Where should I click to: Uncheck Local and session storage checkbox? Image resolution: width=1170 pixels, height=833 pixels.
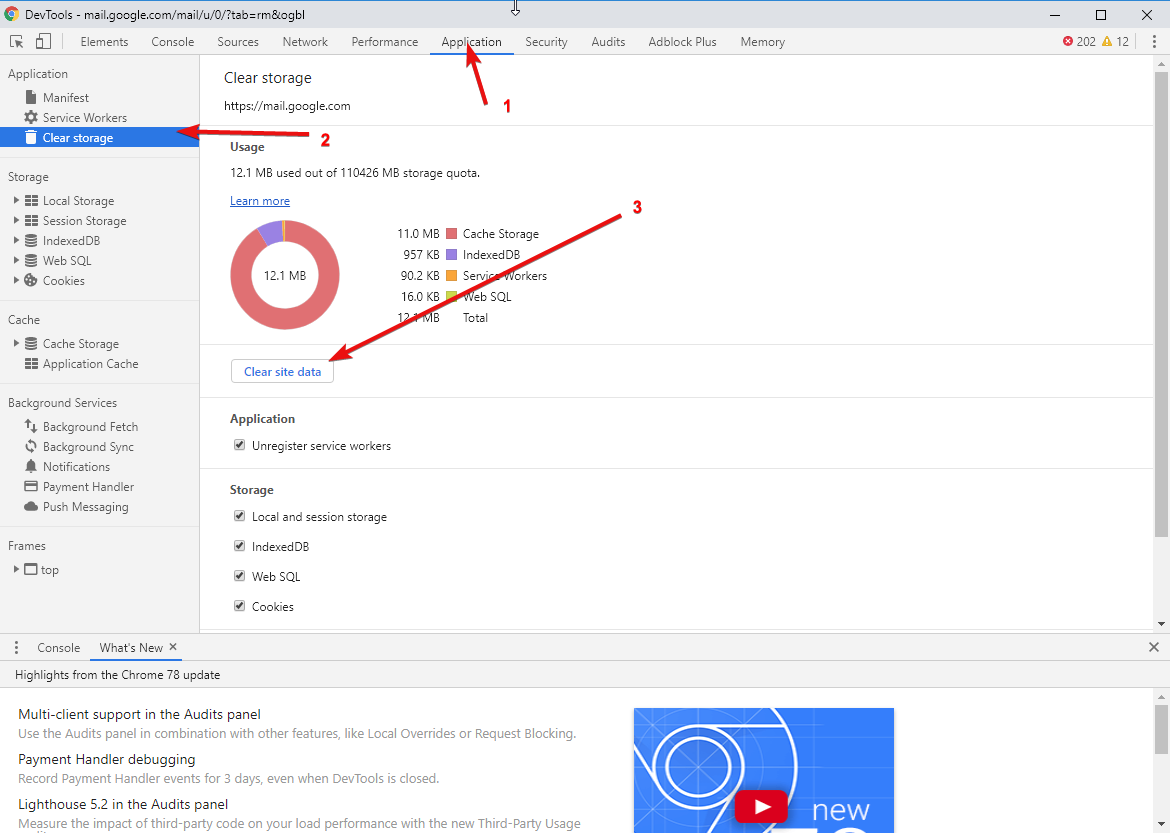pyautogui.click(x=240, y=516)
